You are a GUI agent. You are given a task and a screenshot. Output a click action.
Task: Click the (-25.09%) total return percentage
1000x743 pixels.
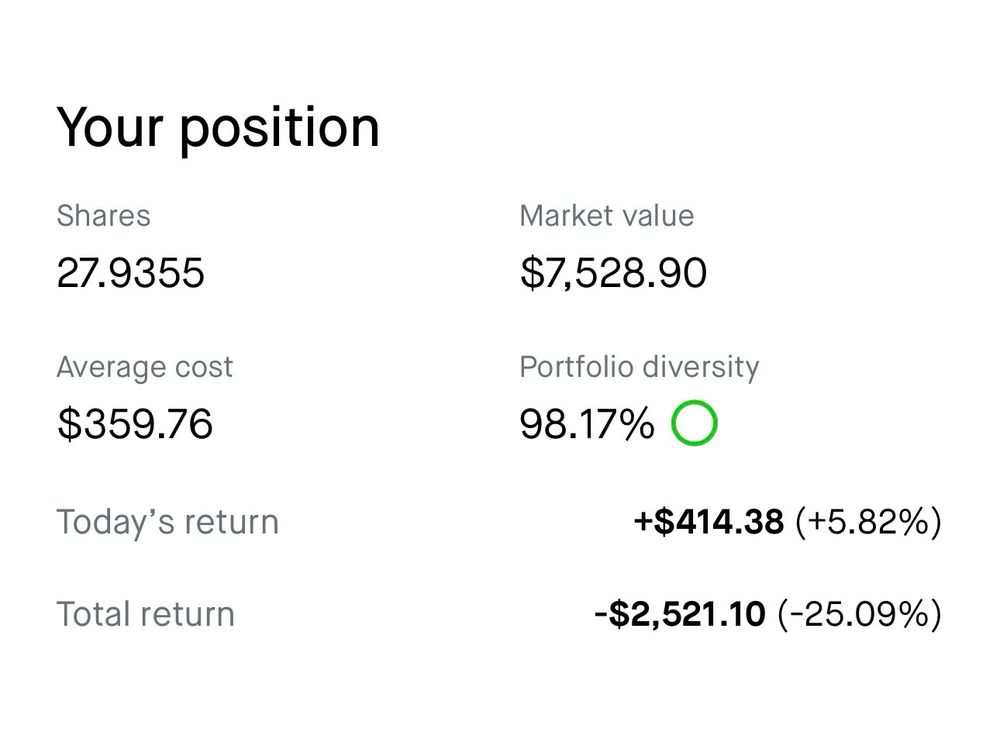click(859, 614)
